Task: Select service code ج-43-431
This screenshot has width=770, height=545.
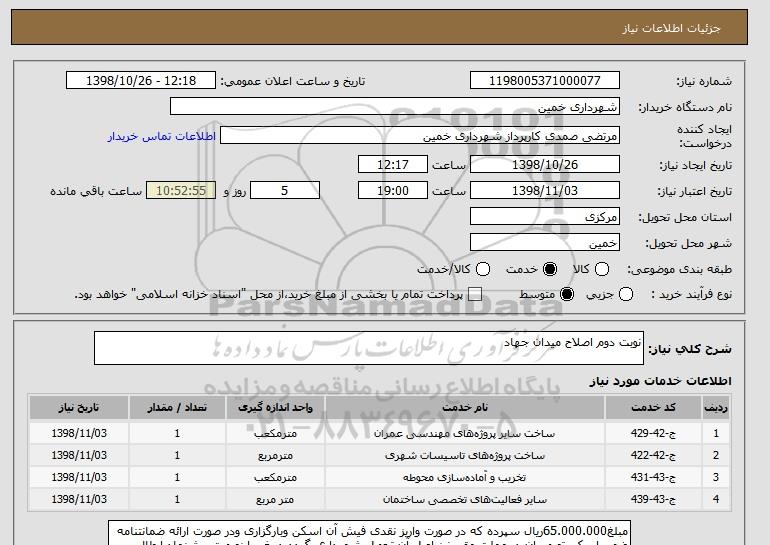Action: (x=653, y=477)
